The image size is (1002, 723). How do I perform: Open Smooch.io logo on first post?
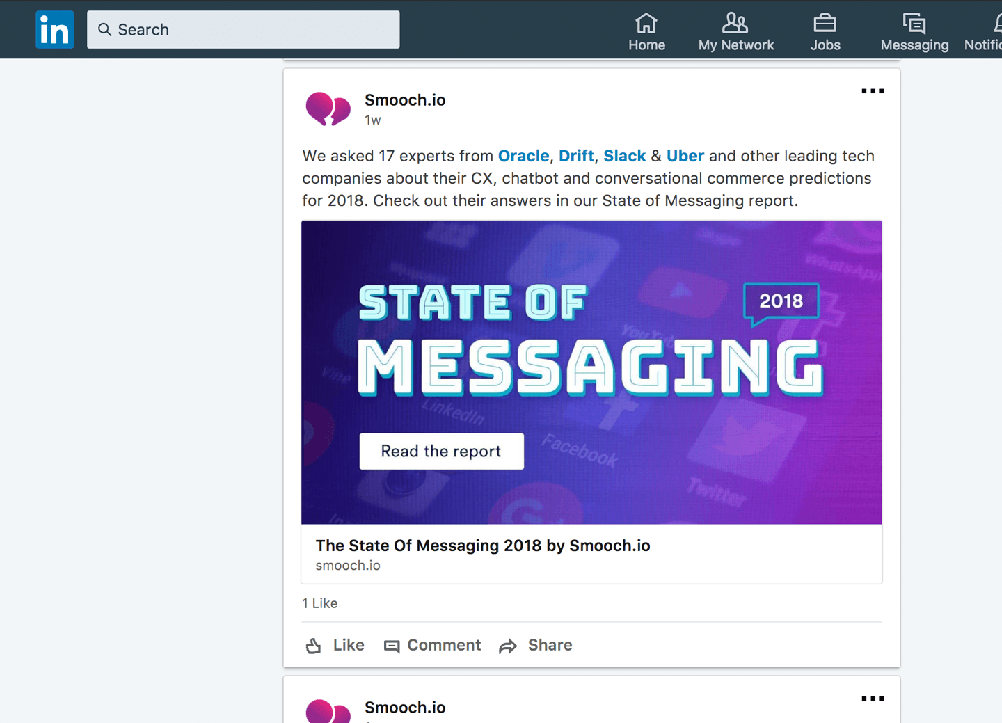click(328, 108)
